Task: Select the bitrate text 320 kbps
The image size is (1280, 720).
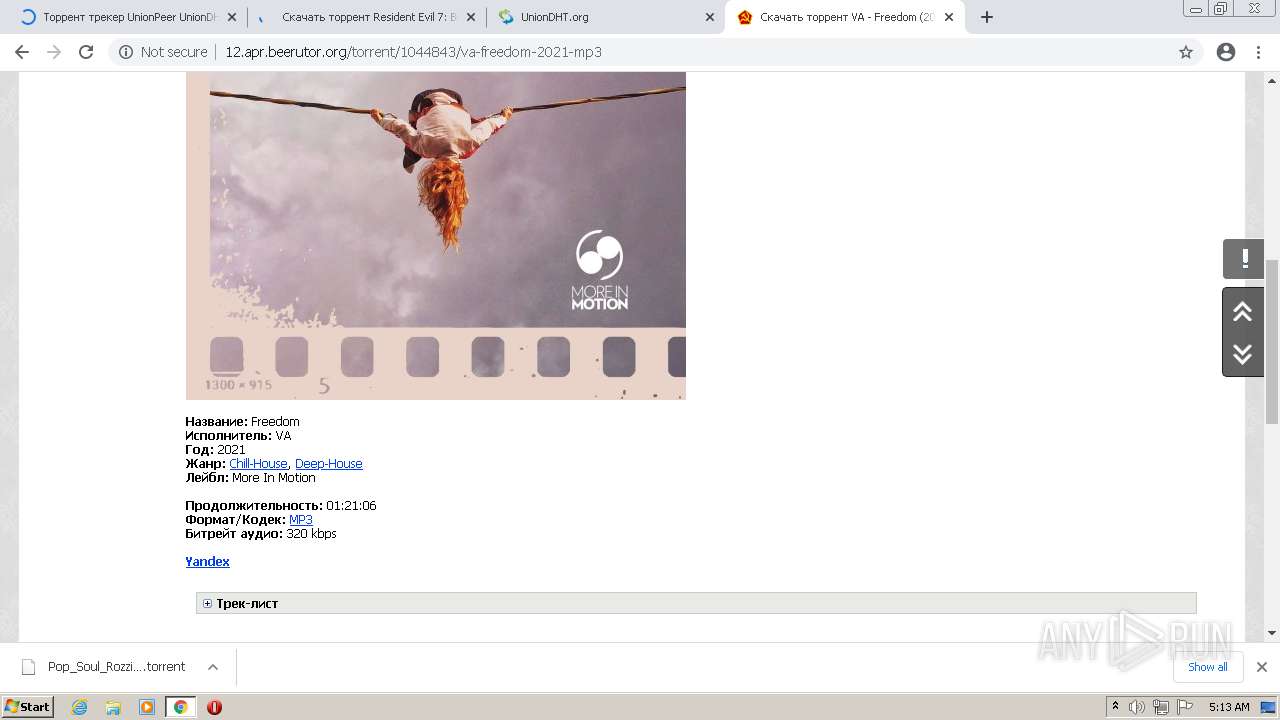Action: coord(311,534)
